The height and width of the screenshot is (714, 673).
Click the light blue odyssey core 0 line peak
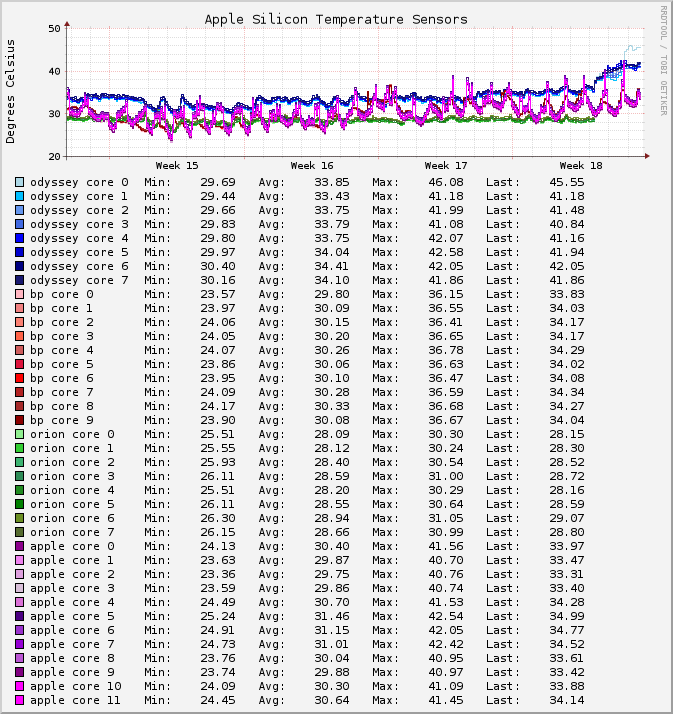pos(631,46)
